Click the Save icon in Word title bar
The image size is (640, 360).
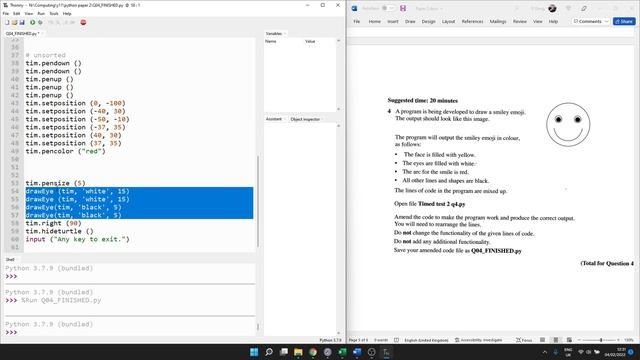403,8
